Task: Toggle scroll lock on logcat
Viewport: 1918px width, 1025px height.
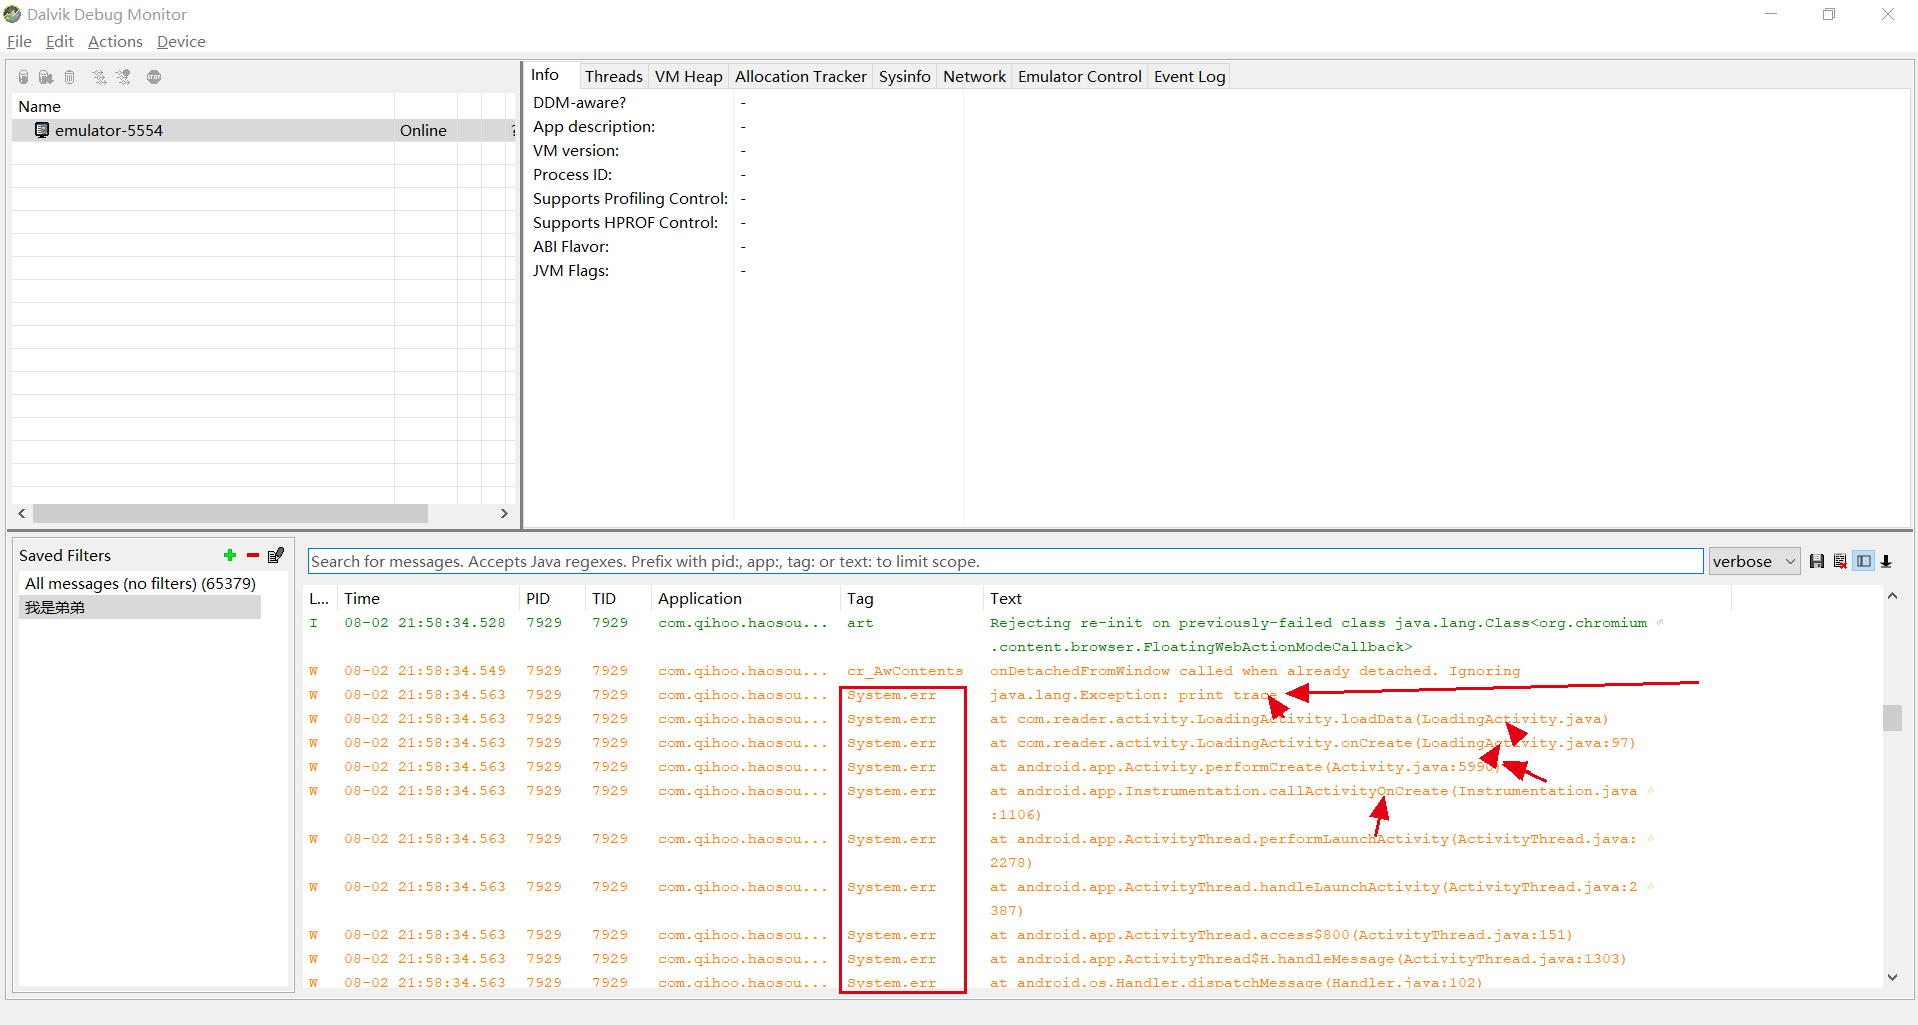Action: tap(1887, 562)
